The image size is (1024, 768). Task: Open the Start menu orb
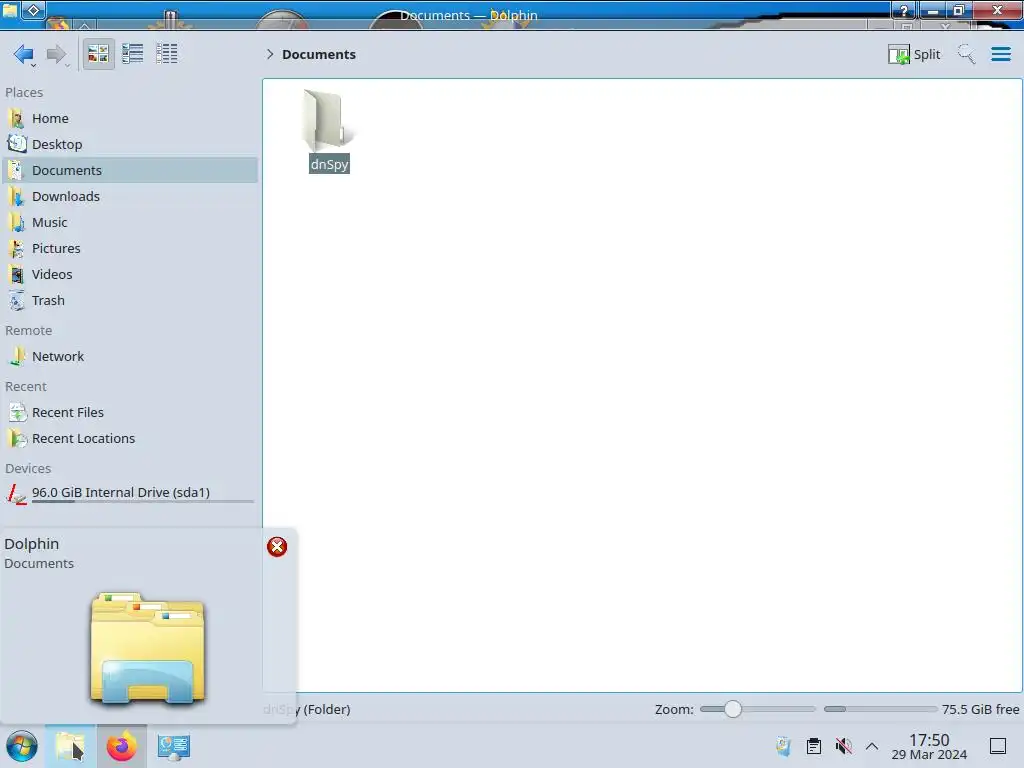pyautogui.click(x=22, y=746)
